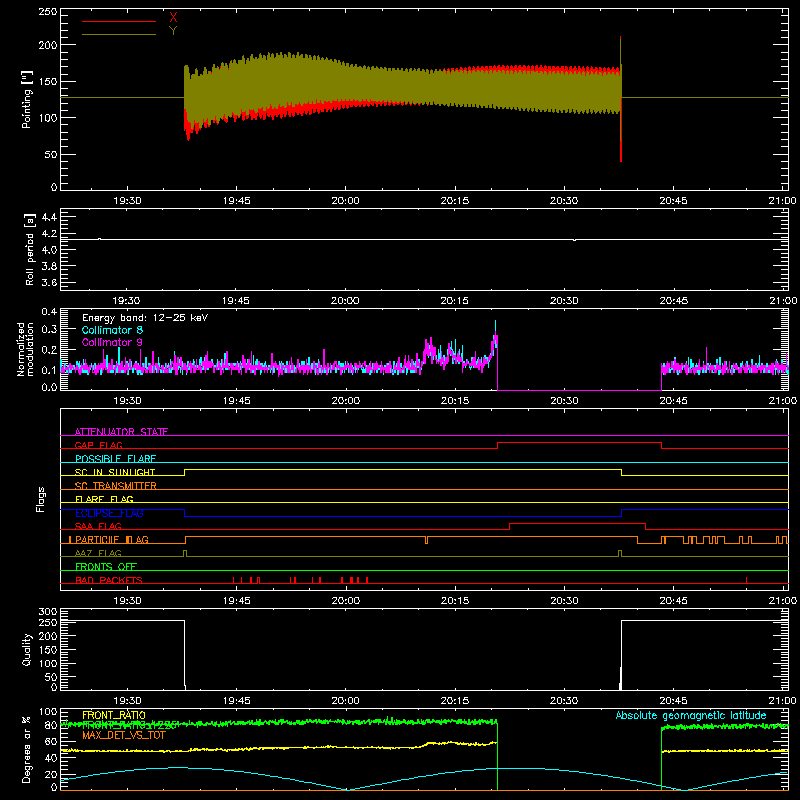Viewport: 800px width, 800px height.
Task: Select the SC_IN_SUNLIGHT flag label
Action: pyautogui.click(x=115, y=472)
